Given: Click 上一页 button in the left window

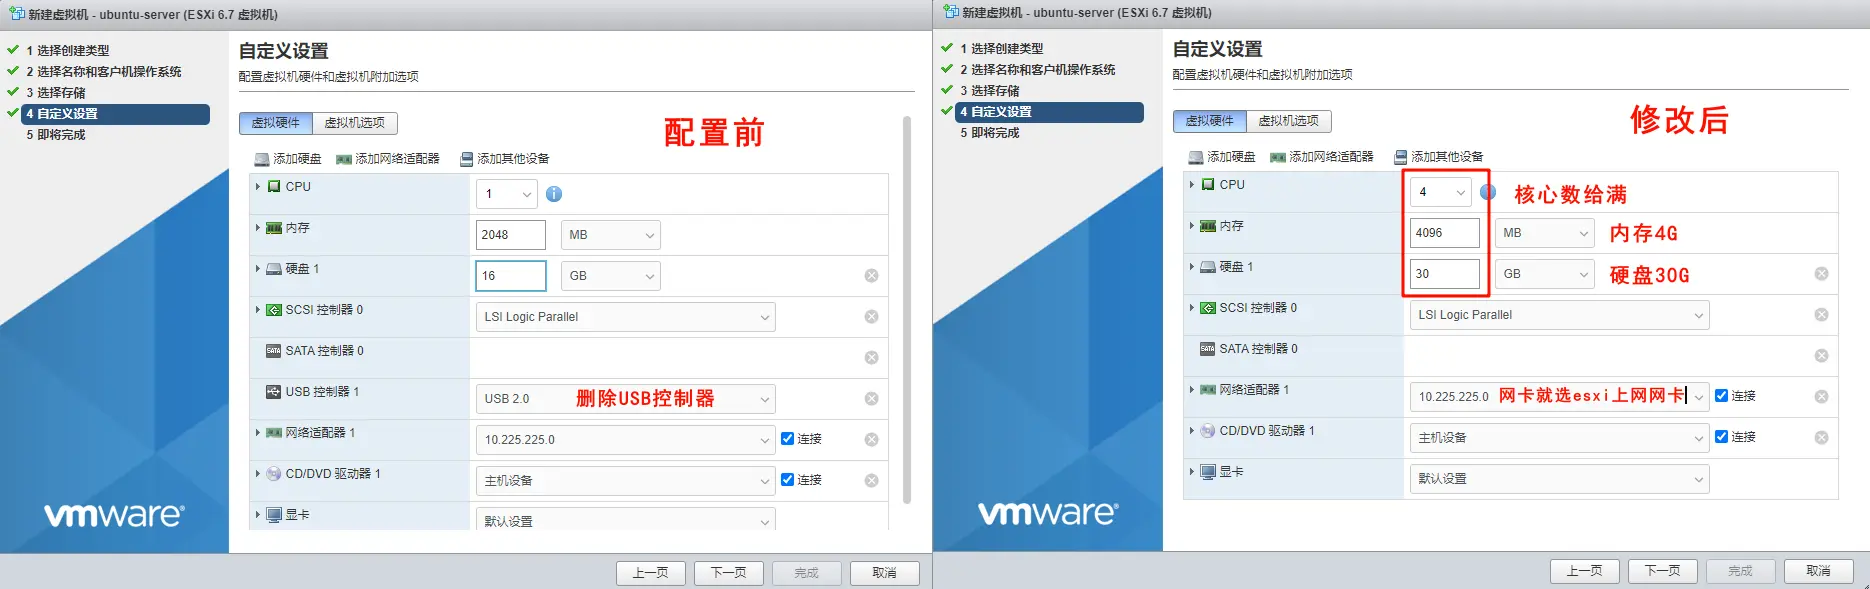Looking at the screenshot, I should (651, 573).
